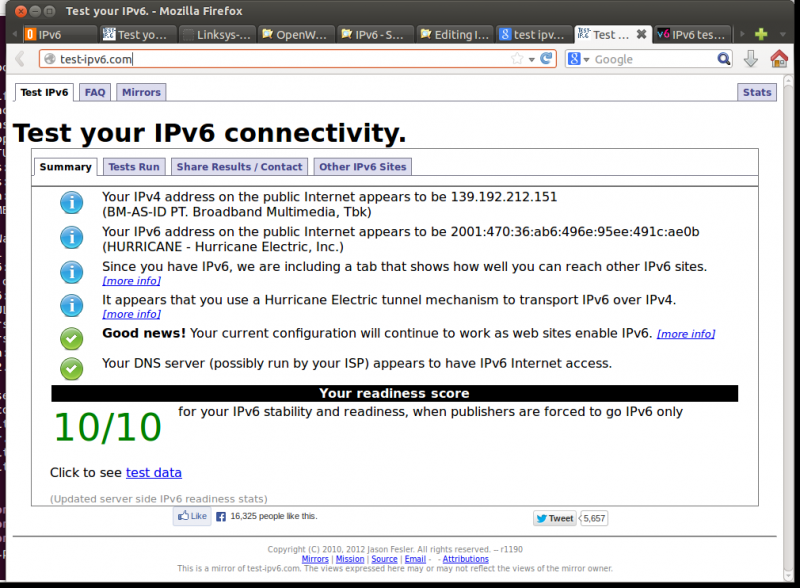Click the back navigation arrow
Image resolution: width=800 pixels, height=588 pixels.
[18, 59]
